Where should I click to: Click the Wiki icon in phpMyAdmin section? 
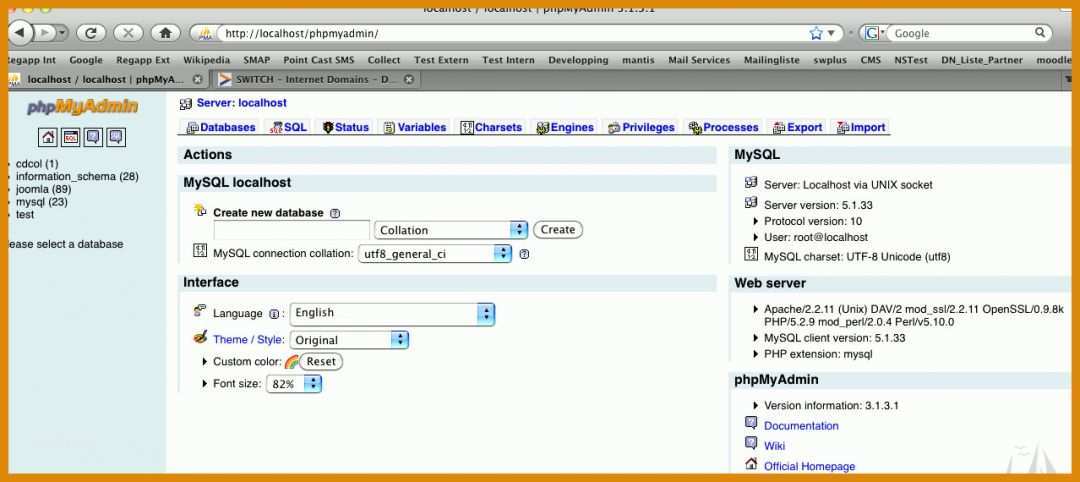751,443
